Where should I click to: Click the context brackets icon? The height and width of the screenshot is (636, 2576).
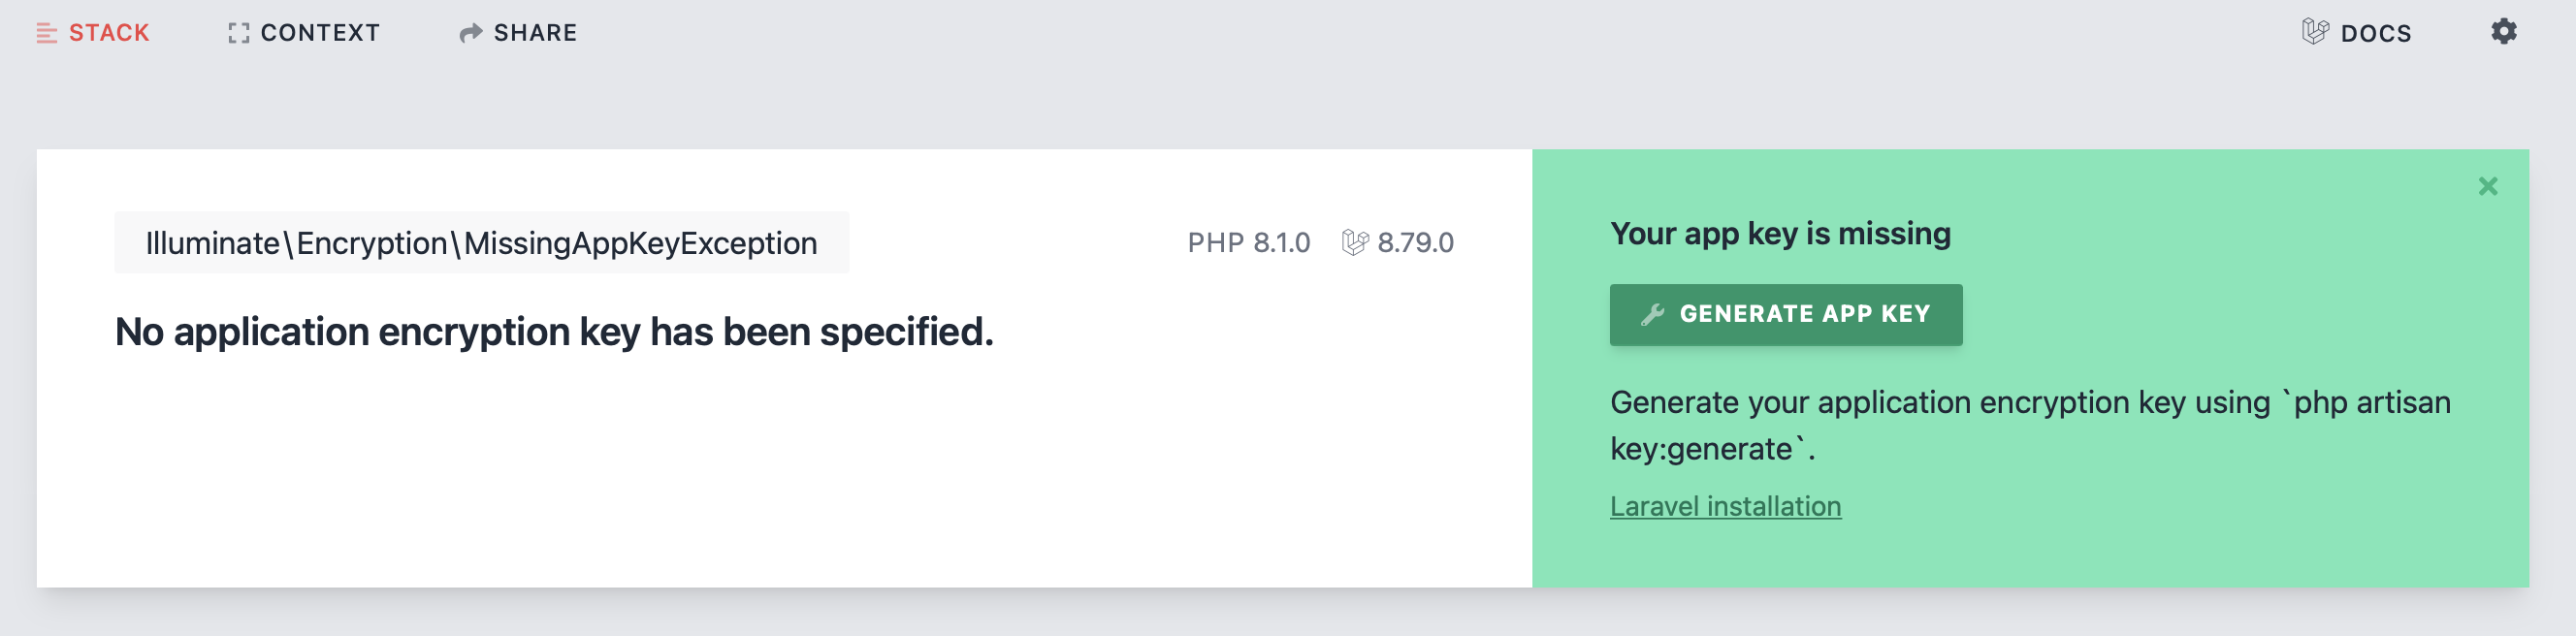tap(238, 33)
